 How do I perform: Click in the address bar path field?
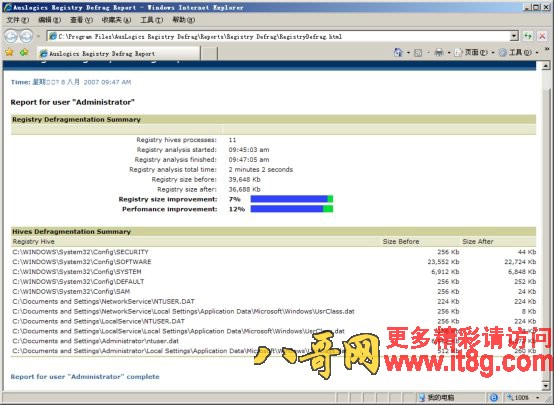[279, 36]
